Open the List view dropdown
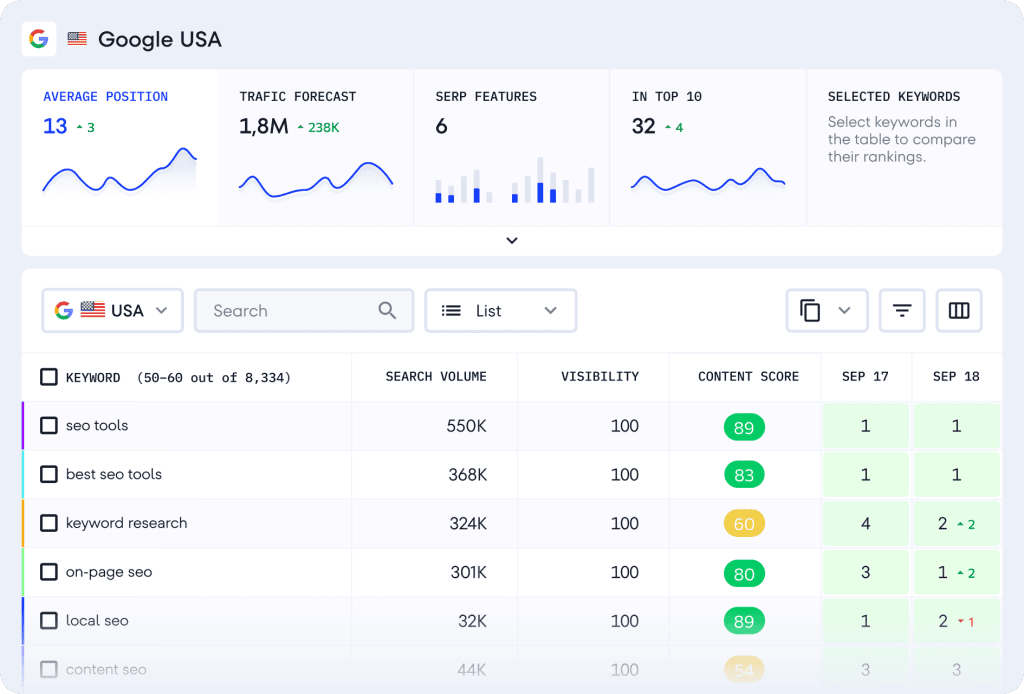The height and width of the screenshot is (694, 1024). 501,311
